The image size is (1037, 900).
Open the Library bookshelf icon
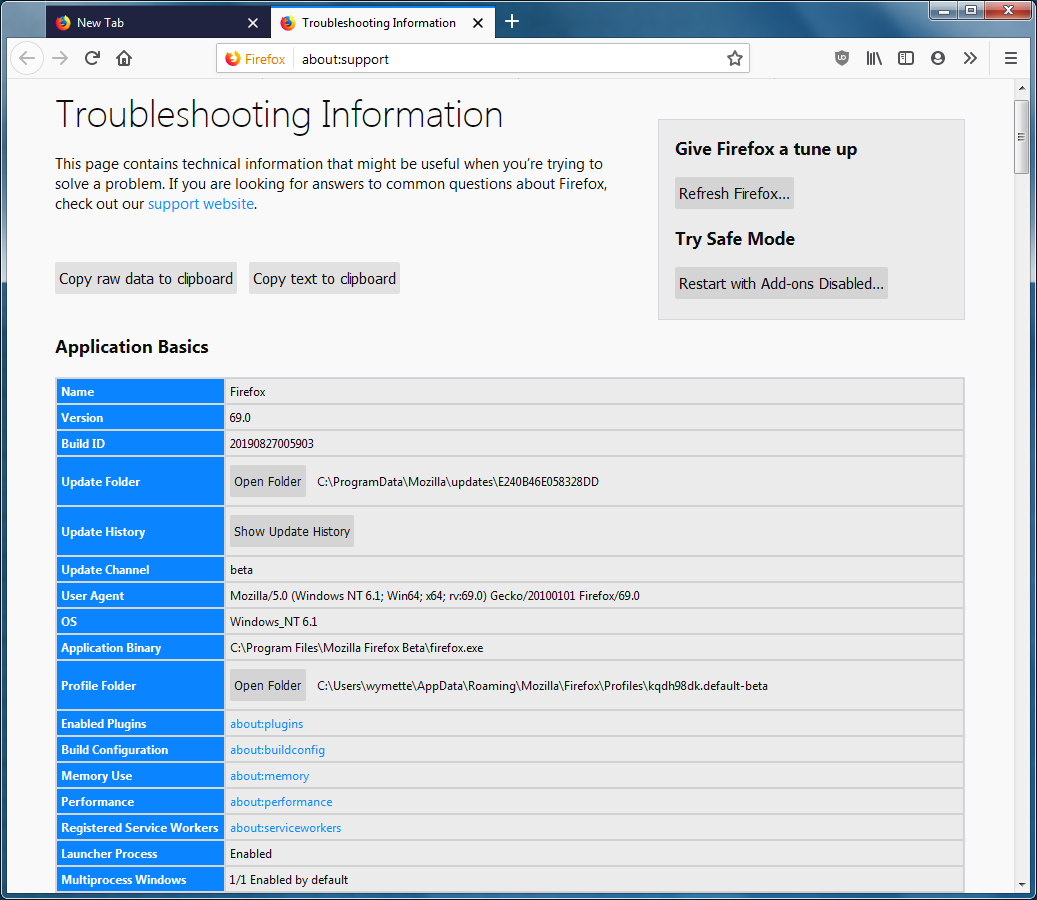pos(874,58)
